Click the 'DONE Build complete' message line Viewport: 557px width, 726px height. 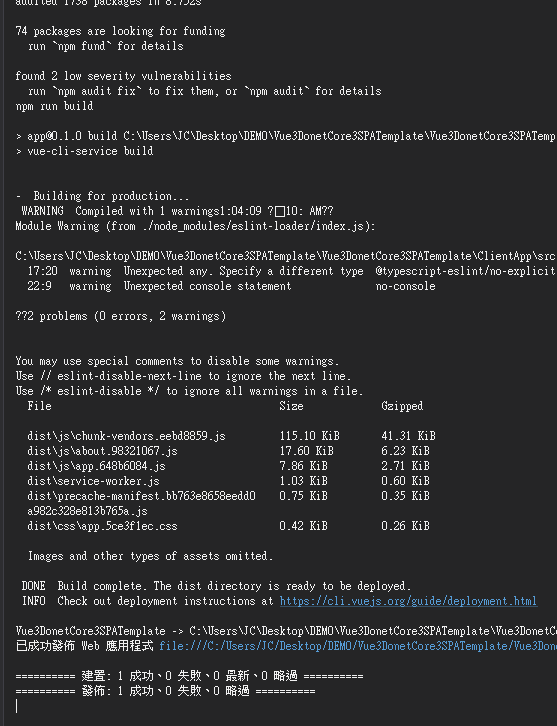[216, 586]
